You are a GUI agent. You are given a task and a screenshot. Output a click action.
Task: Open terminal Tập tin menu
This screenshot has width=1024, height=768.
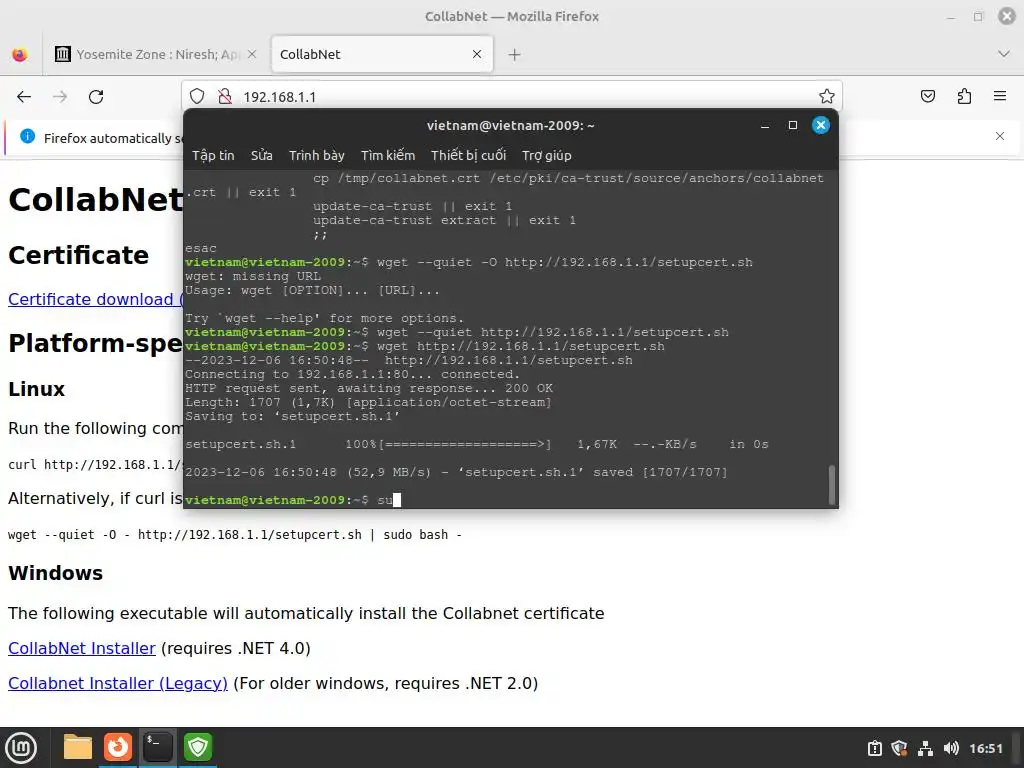pos(213,155)
